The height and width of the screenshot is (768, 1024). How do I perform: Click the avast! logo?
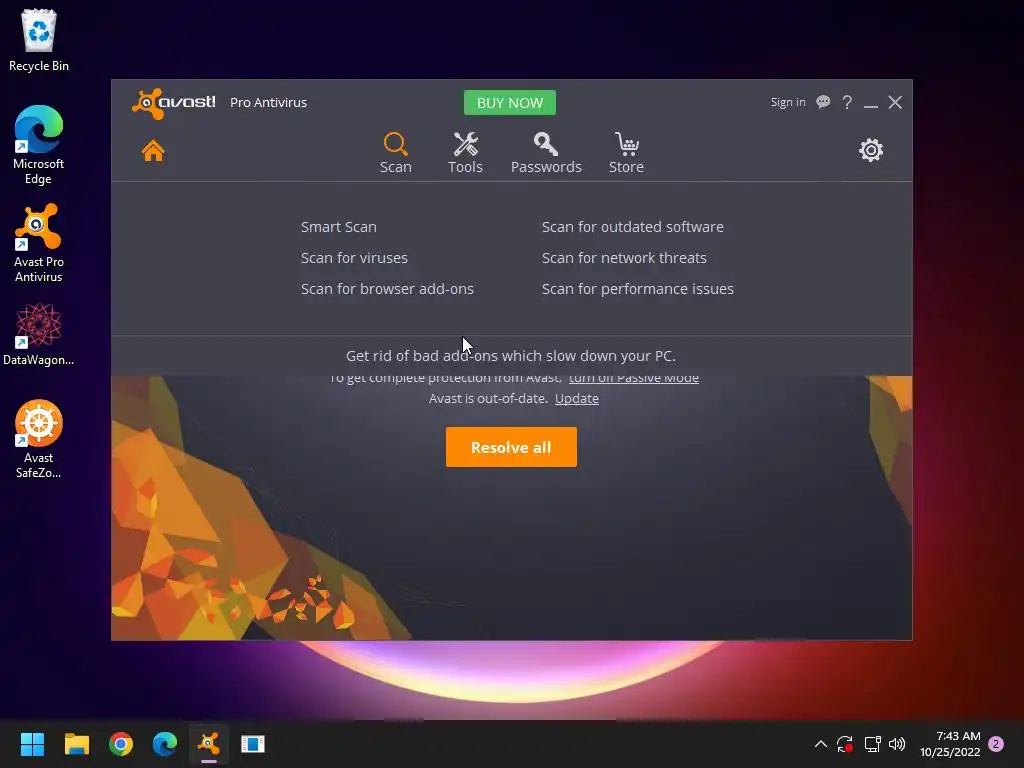pyautogui.click(x=174, y=103)
